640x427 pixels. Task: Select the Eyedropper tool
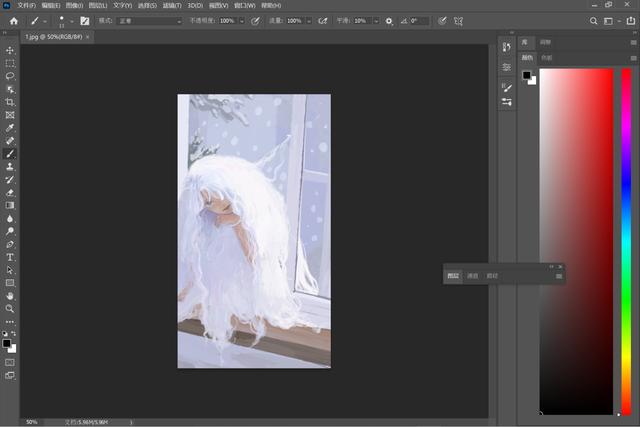tap(10, 128)
